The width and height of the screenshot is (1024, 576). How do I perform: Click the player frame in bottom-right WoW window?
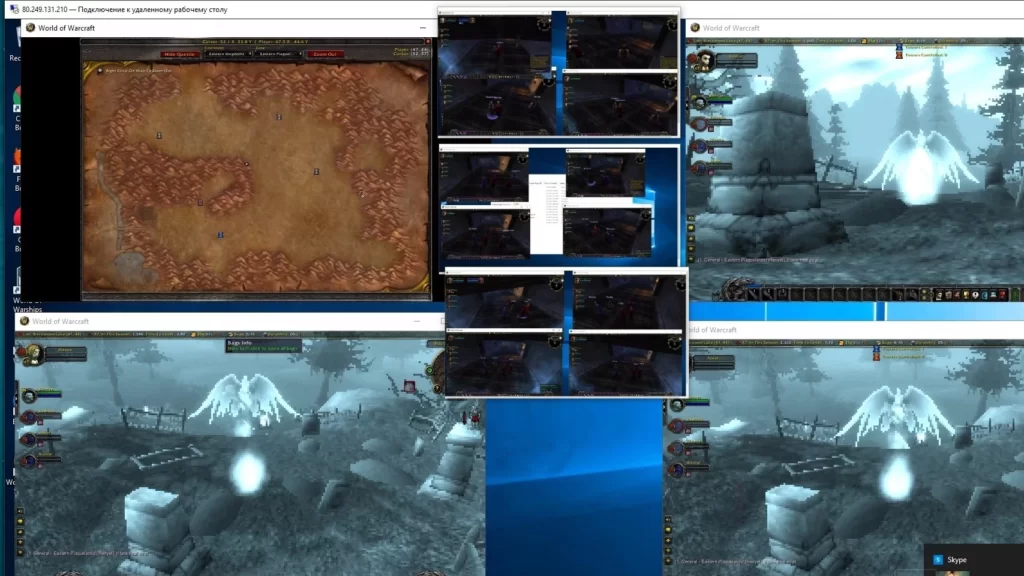coord(712,361)
